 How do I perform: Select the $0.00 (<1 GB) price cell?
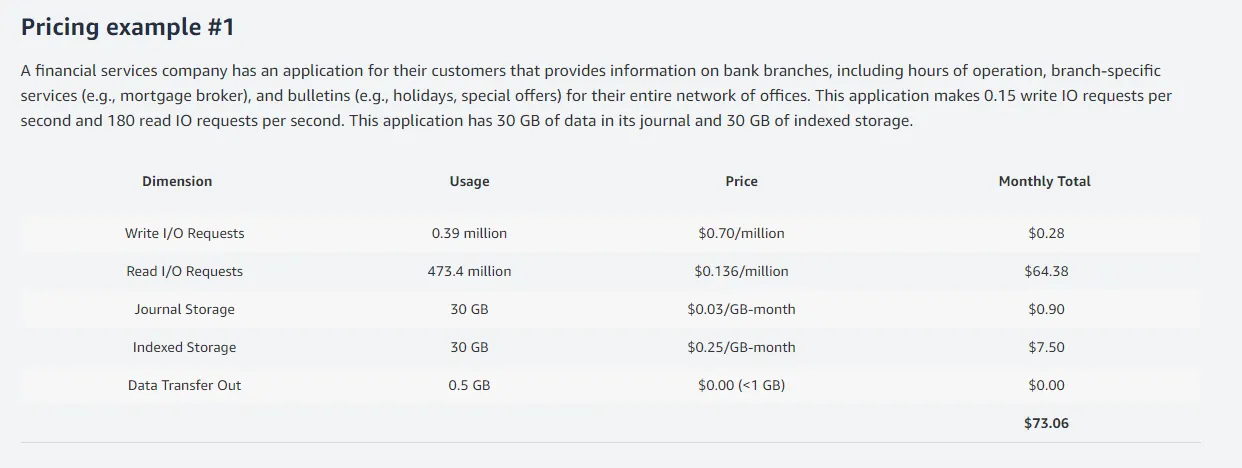(741, 385)
